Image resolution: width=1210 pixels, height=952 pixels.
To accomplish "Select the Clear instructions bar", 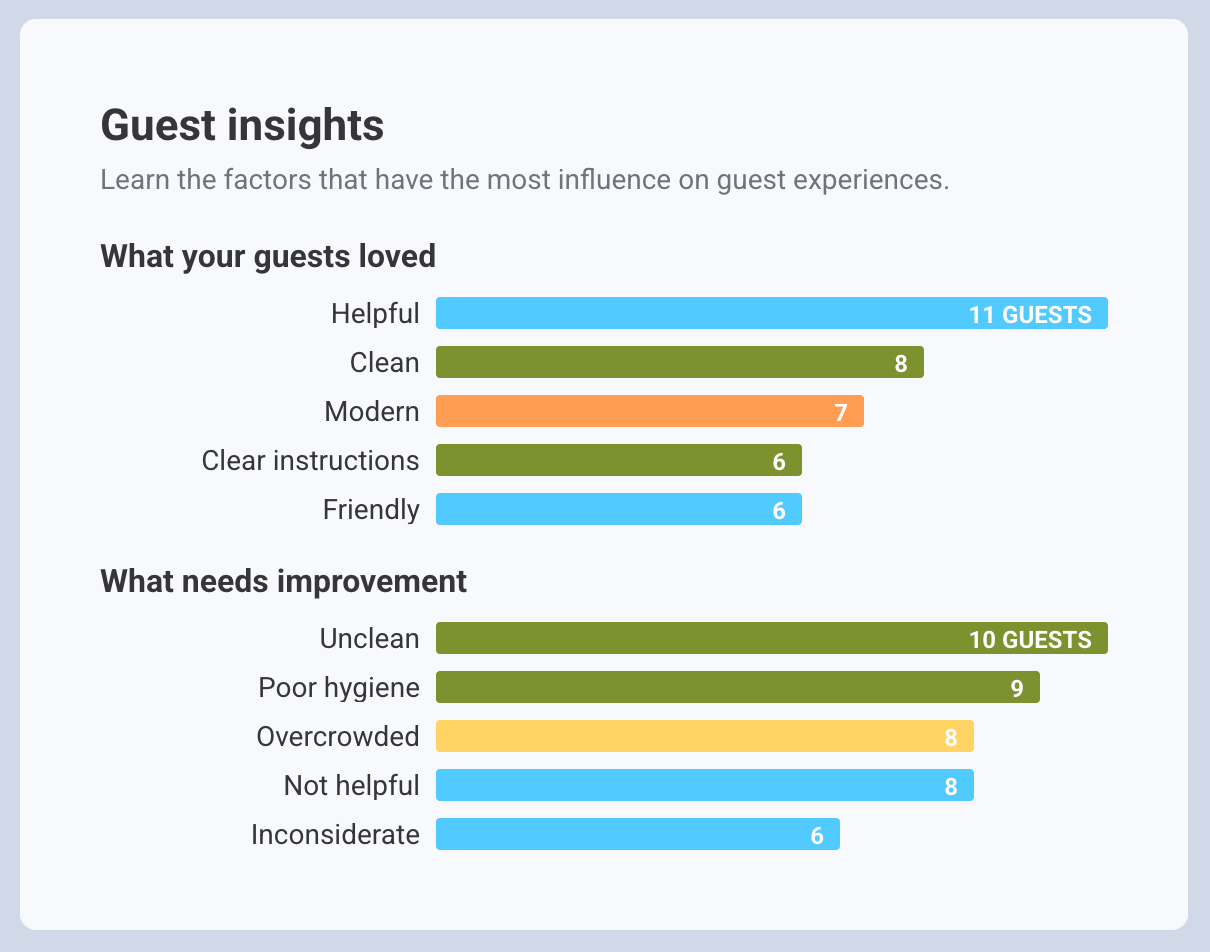I will [x=618, y=461].
